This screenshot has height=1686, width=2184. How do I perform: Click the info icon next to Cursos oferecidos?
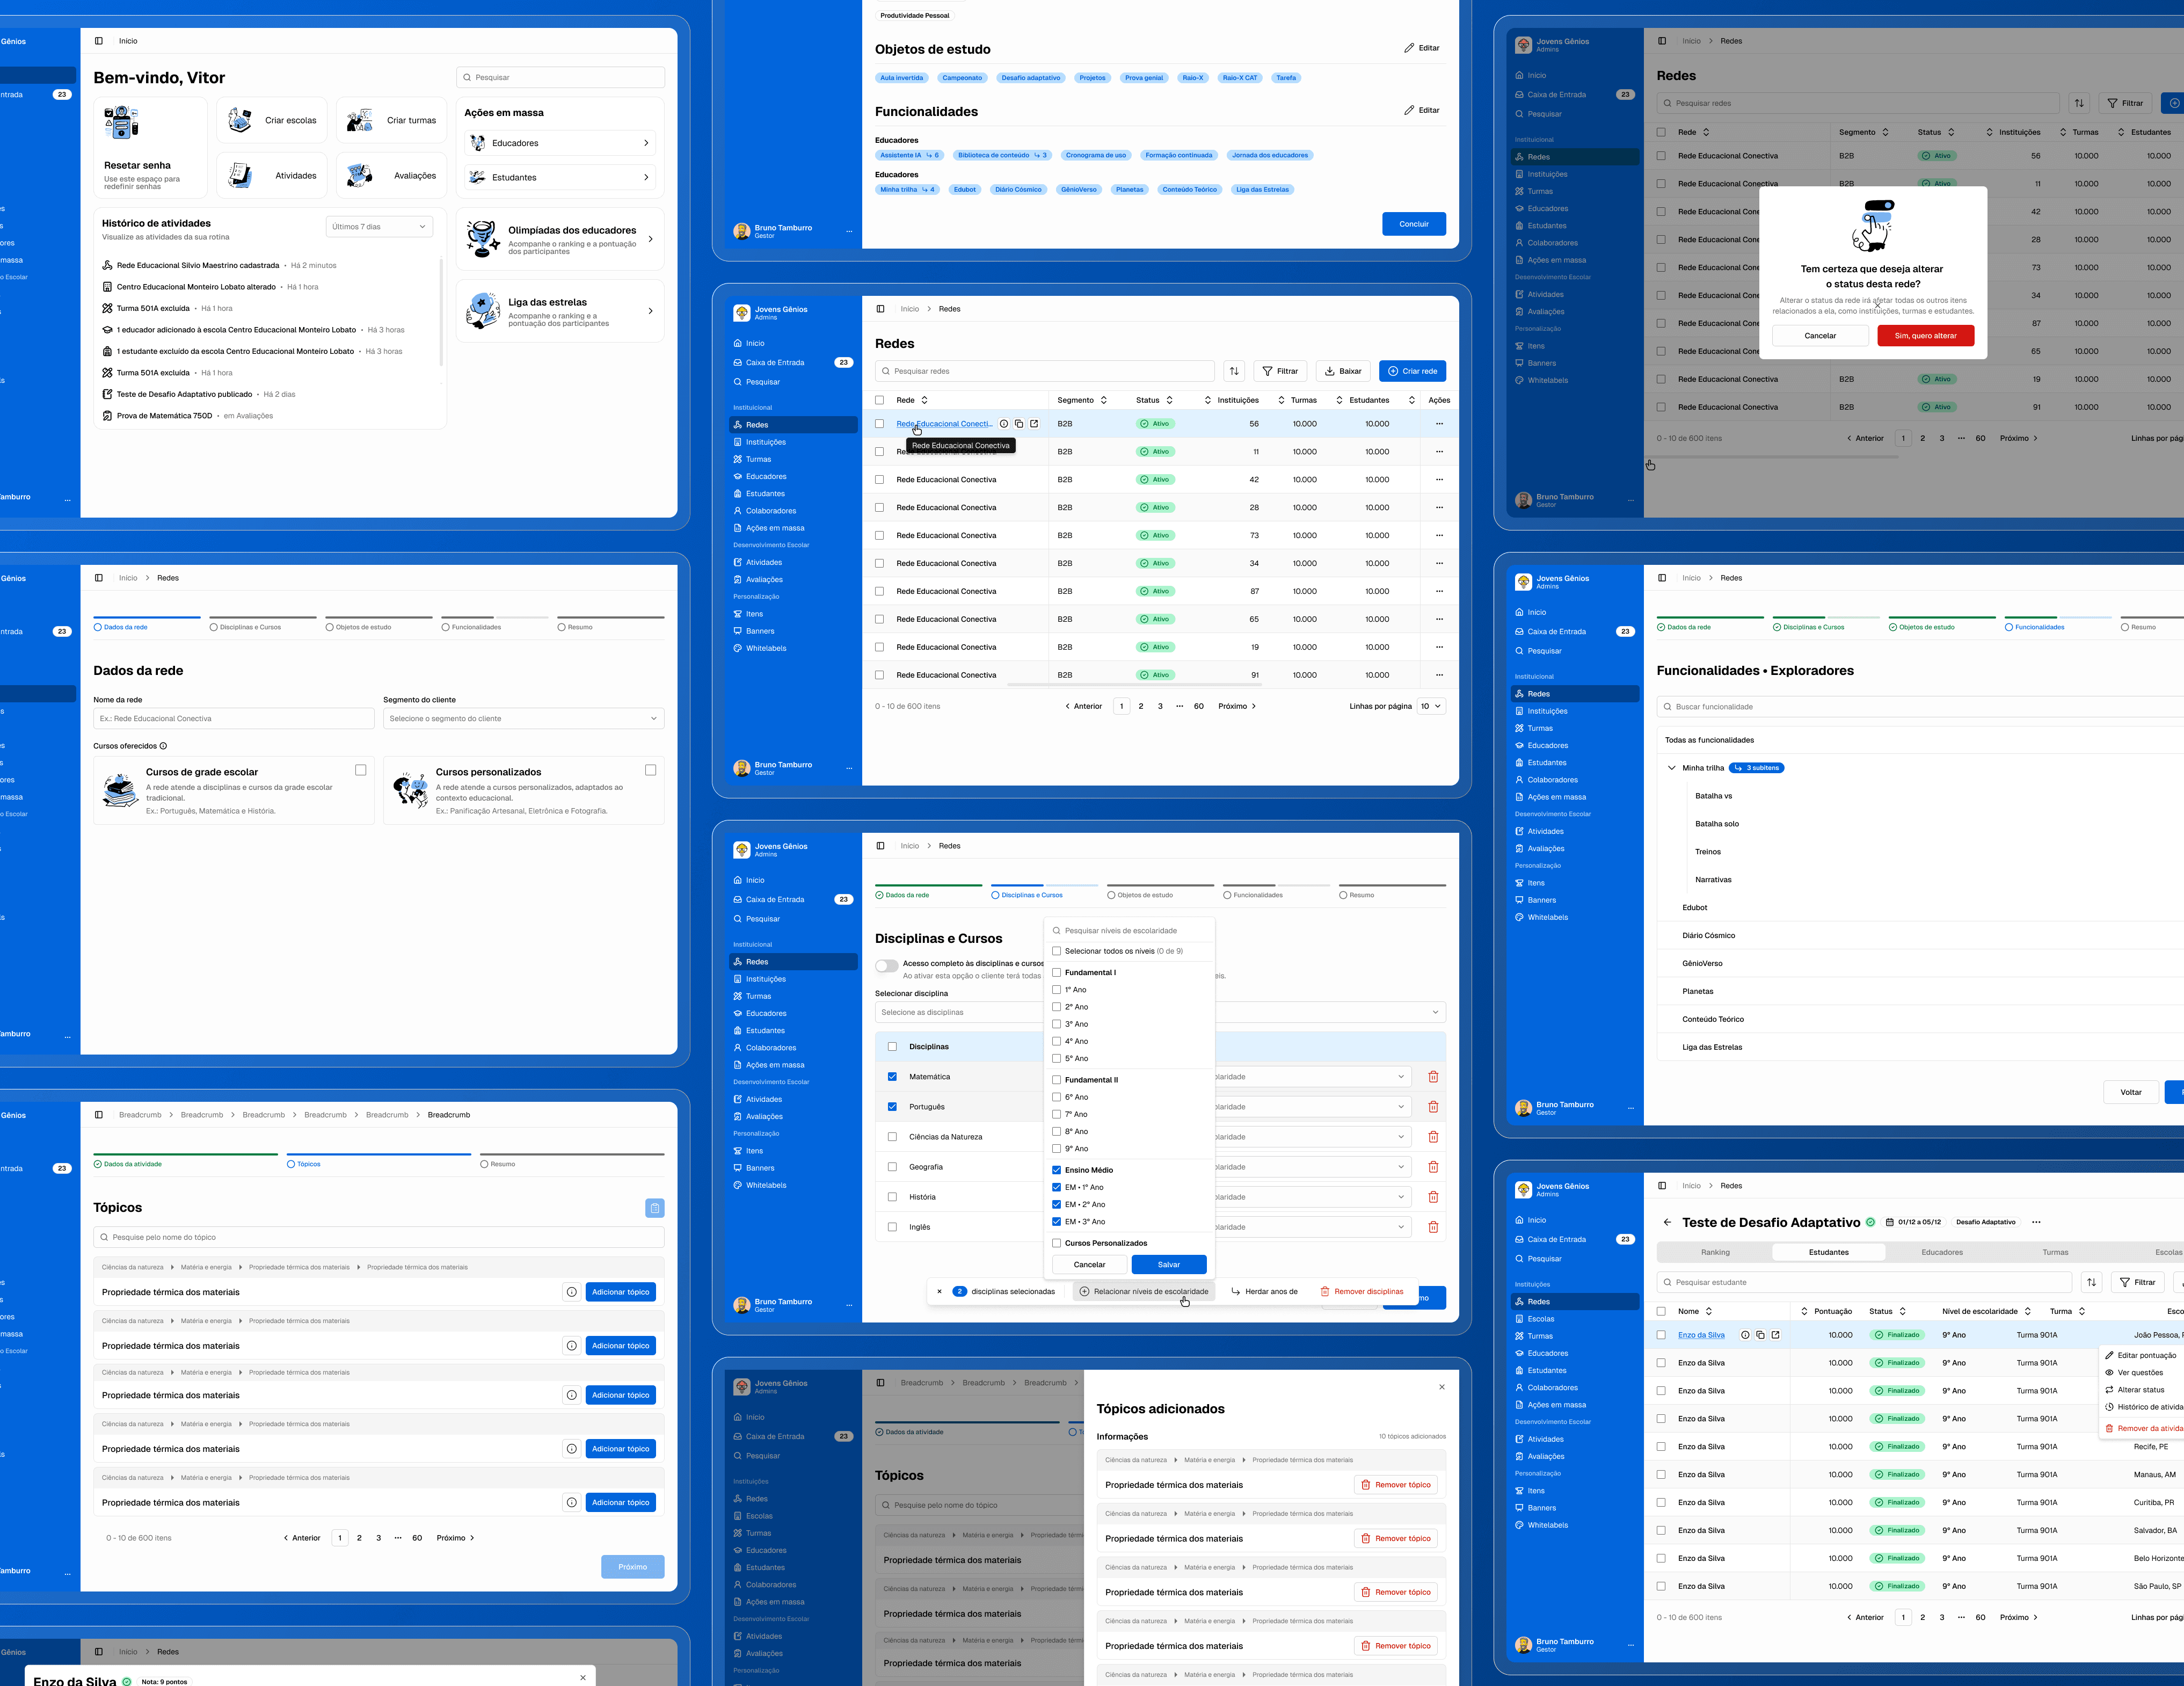(x=164, y=746)
